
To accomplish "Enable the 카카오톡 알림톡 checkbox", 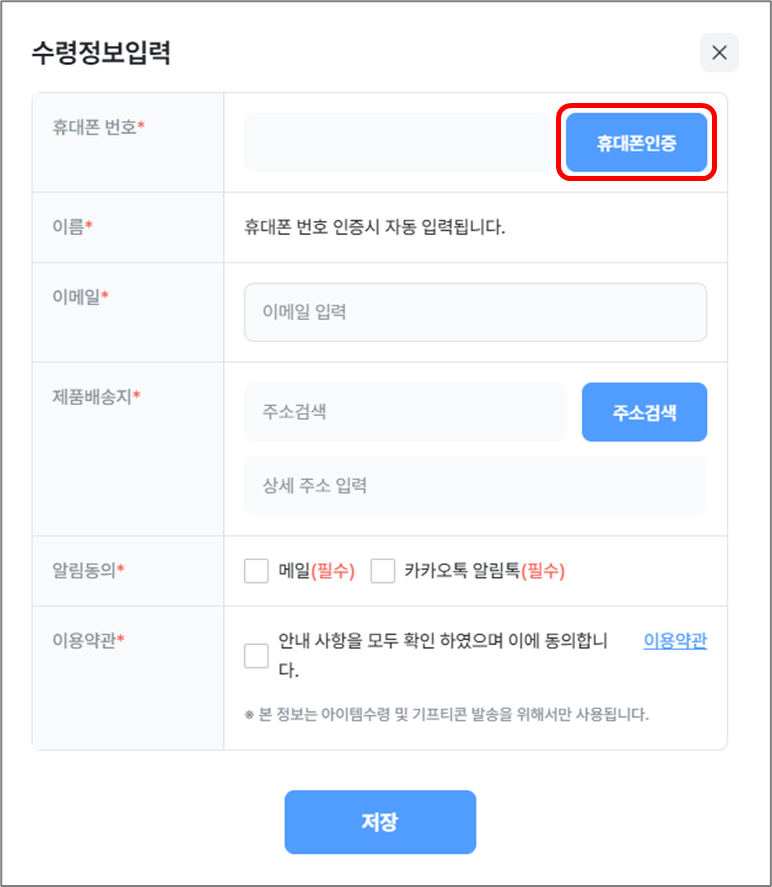I will (x=383, y=571).
